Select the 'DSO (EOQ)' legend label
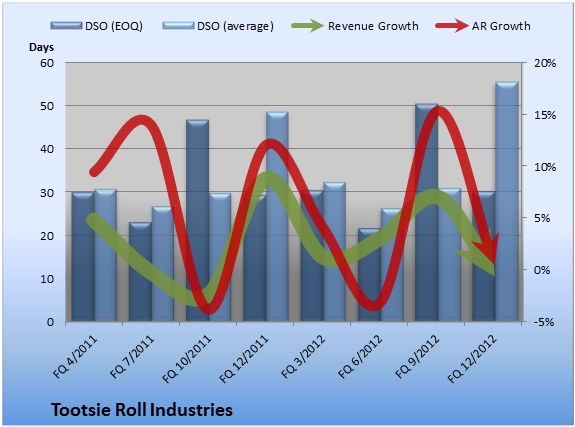The width and height of the screenshot is (575, 427). point(114,26)
